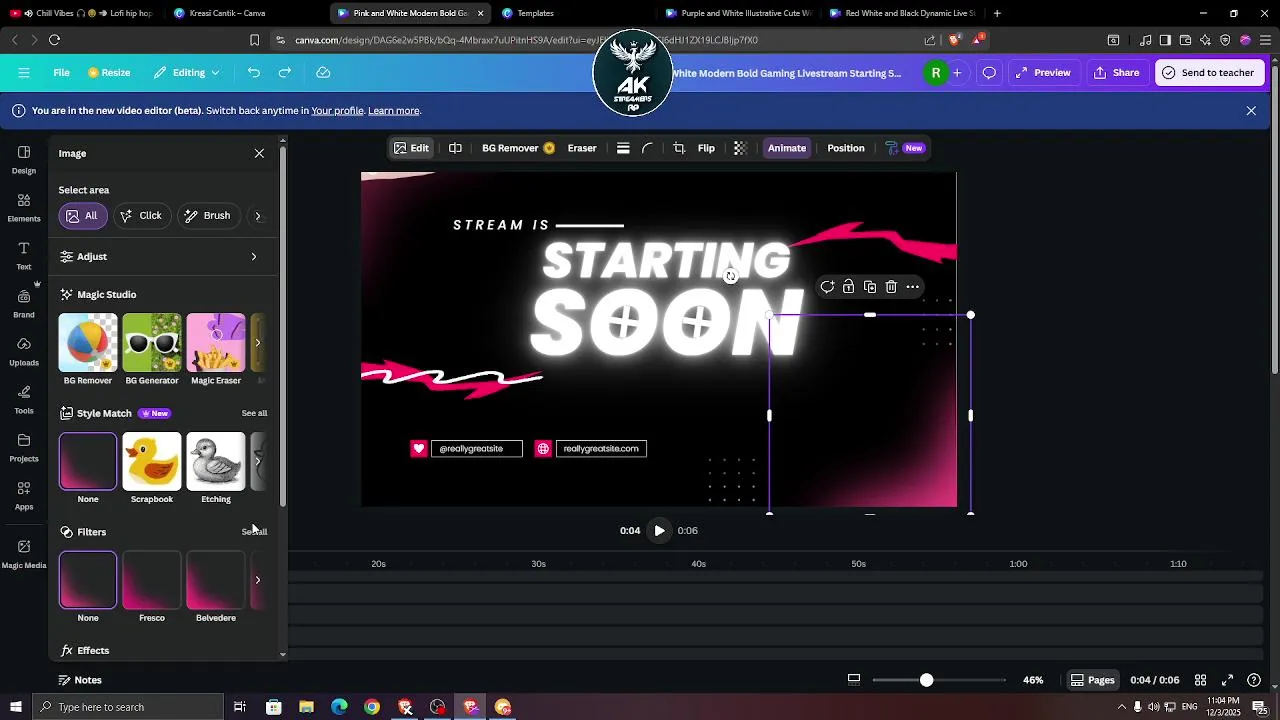Open the Uploads sidebar panel

(x=24, y=352)
